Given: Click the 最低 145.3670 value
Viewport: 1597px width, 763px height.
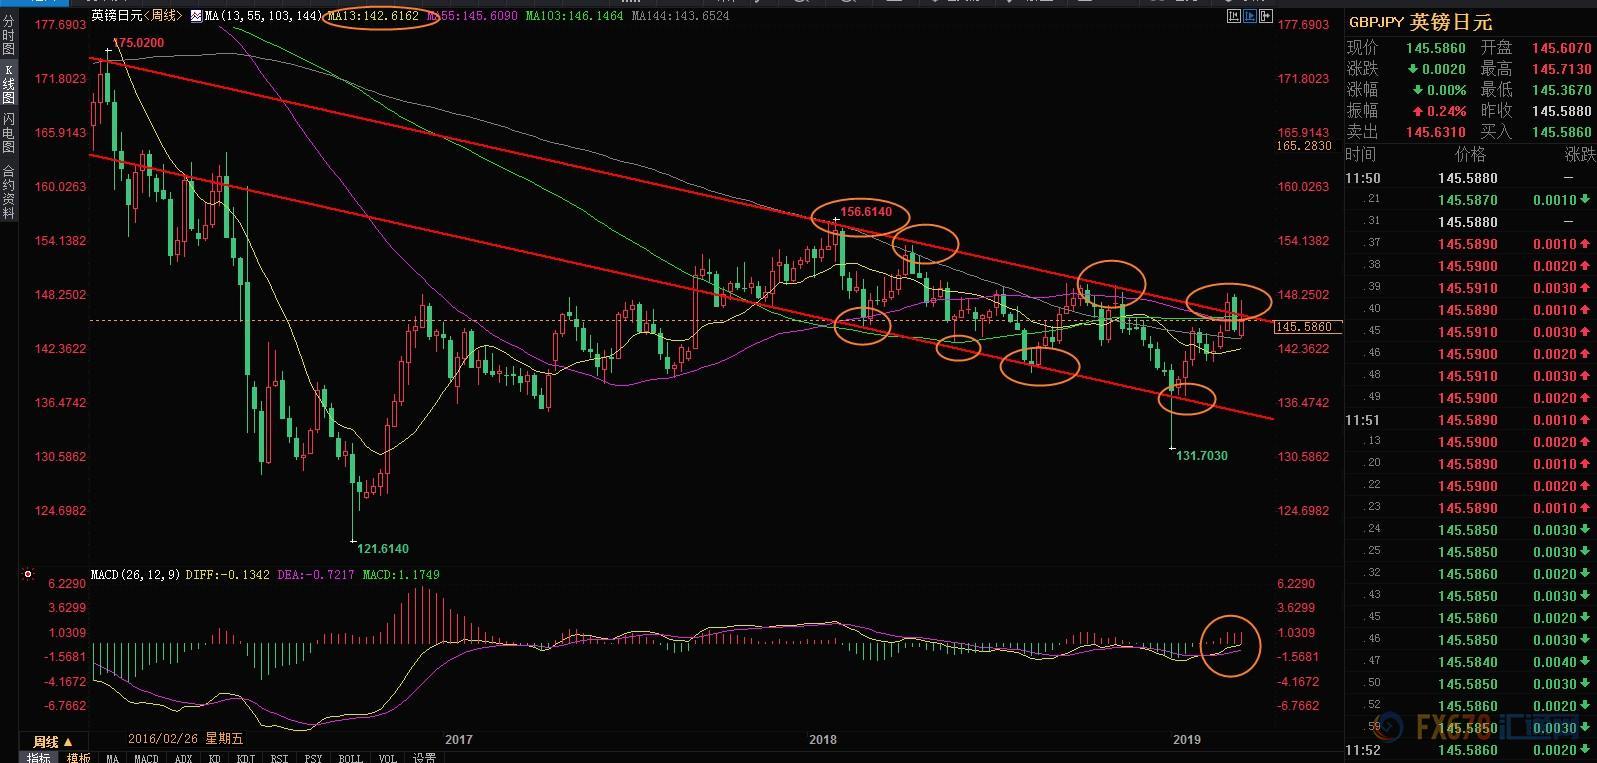Looking at the screenshot, I should pos(1561,90).
